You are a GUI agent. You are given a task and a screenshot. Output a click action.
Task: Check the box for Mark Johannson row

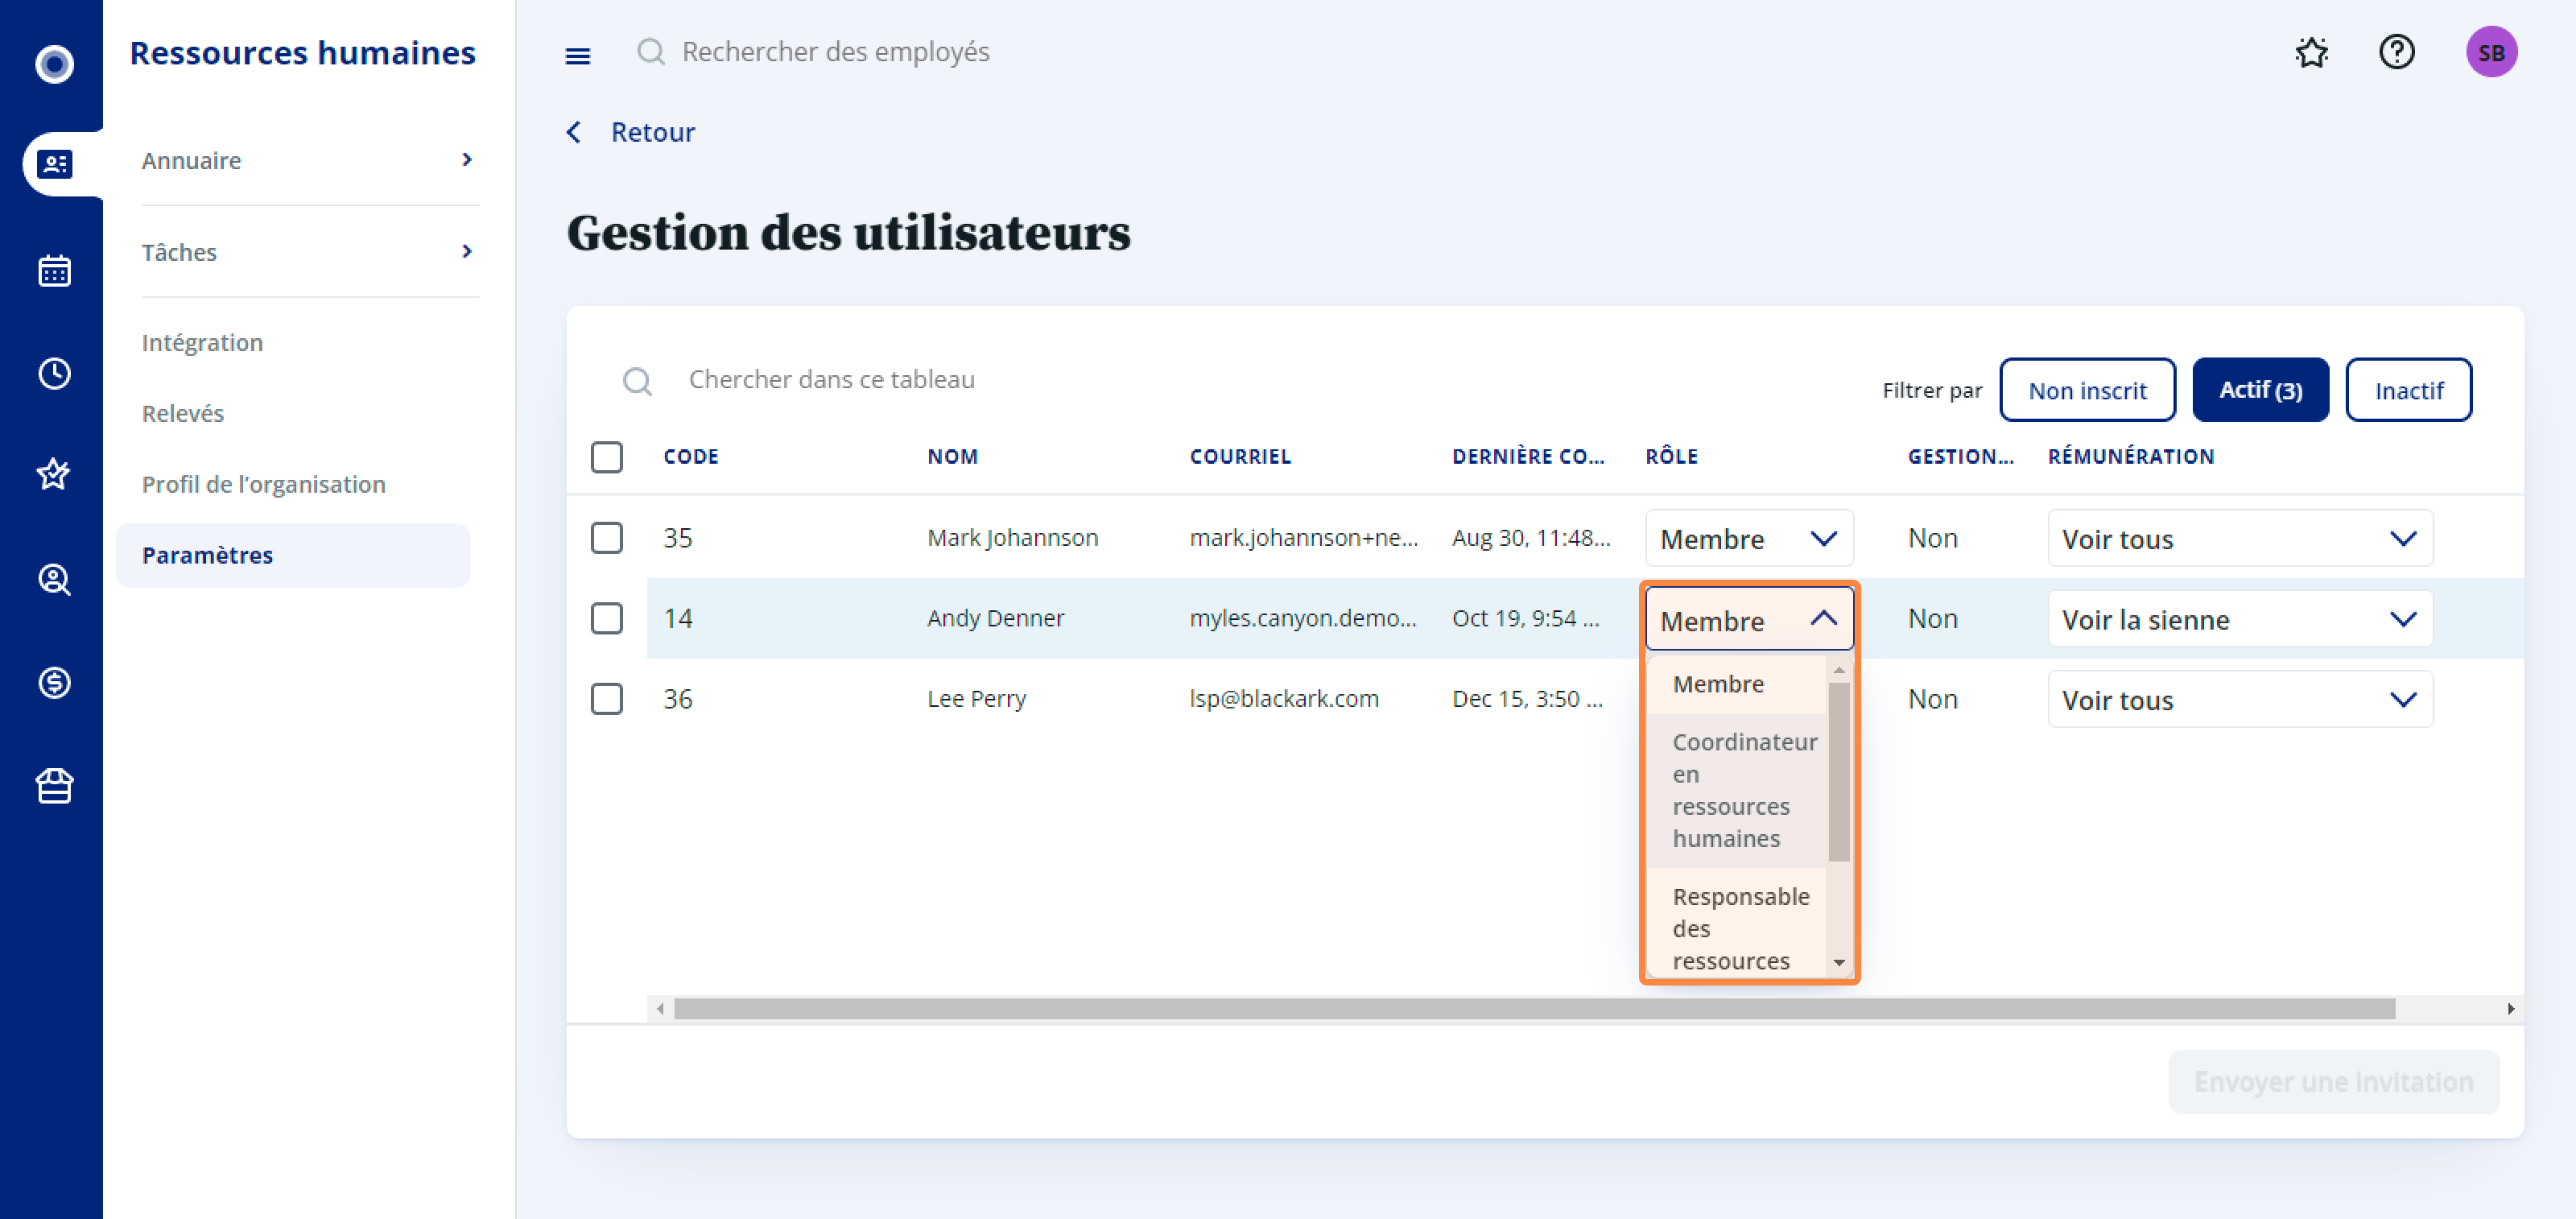coord(607,538)
